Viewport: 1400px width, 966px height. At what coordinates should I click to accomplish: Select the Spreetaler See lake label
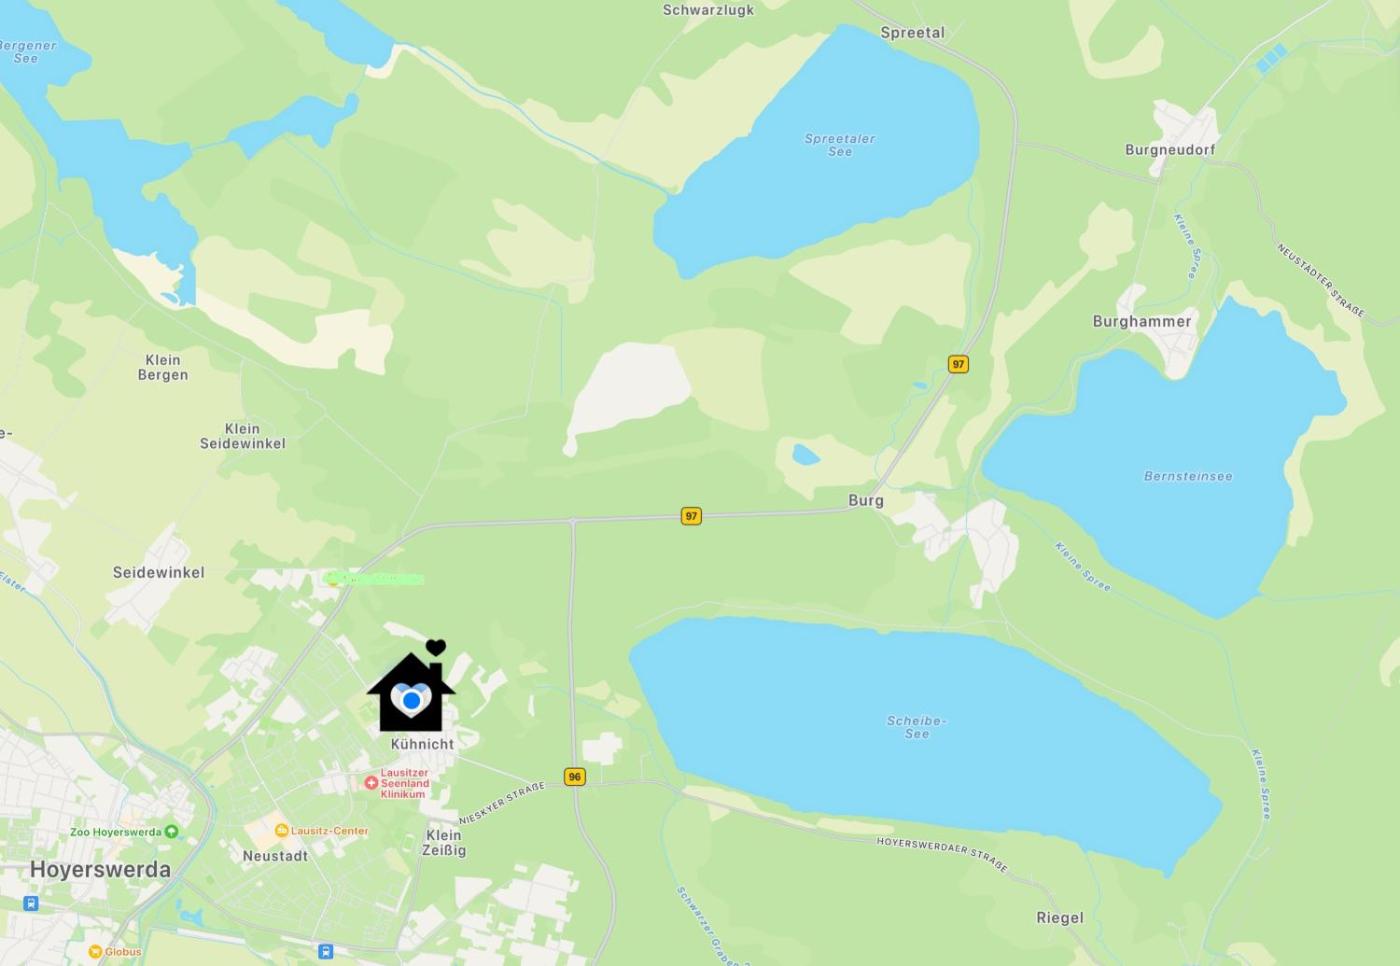pyautogui.click(x=840, y=145)
